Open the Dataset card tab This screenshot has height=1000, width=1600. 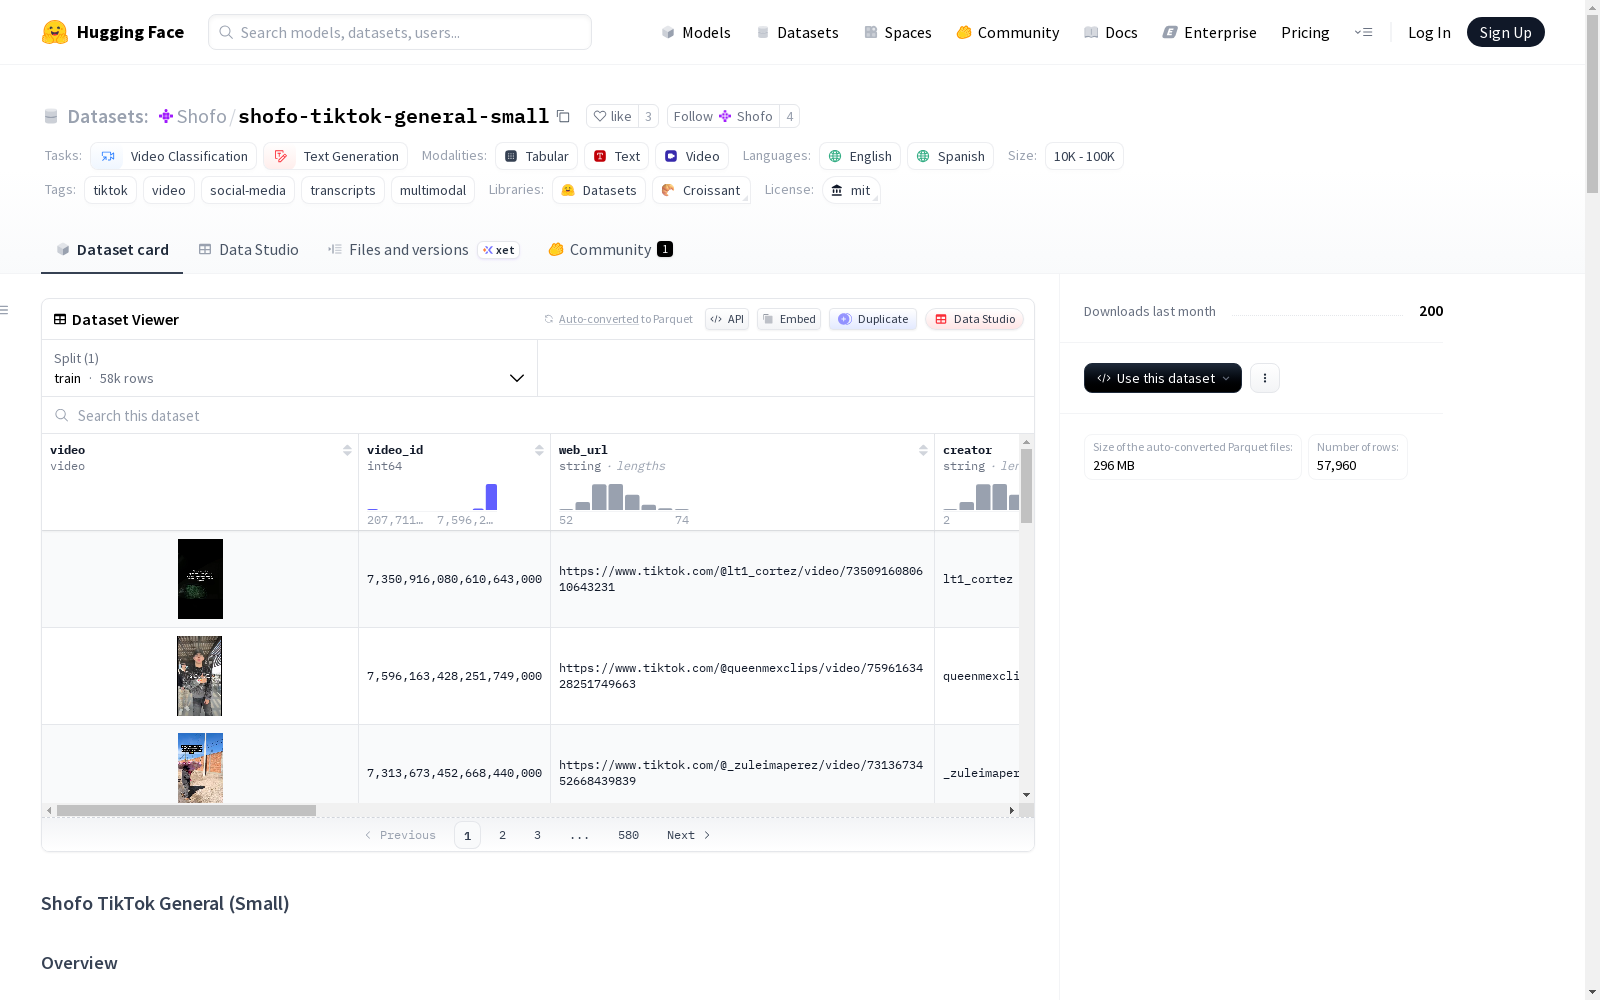112,250
